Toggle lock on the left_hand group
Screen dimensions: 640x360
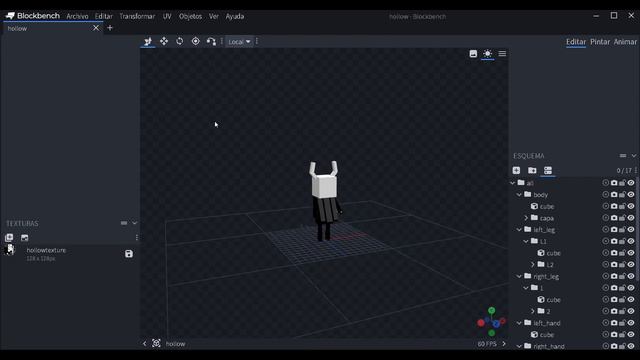[622, 323]
